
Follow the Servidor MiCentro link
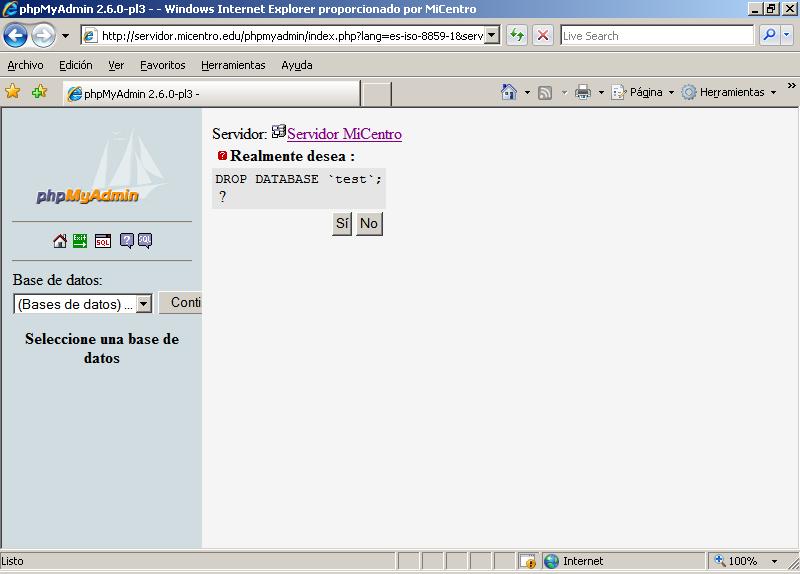pyautogui.click(x=344, y=134)
